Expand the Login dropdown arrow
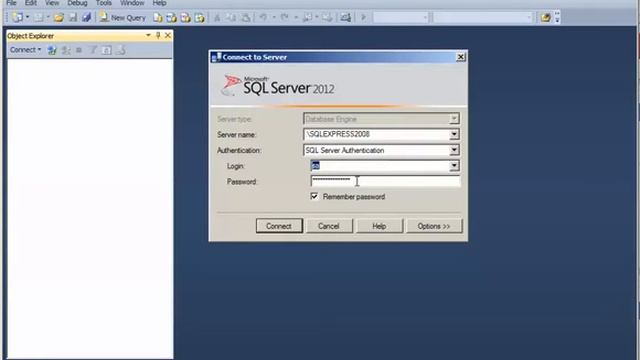640x360 pixels. 454,166
